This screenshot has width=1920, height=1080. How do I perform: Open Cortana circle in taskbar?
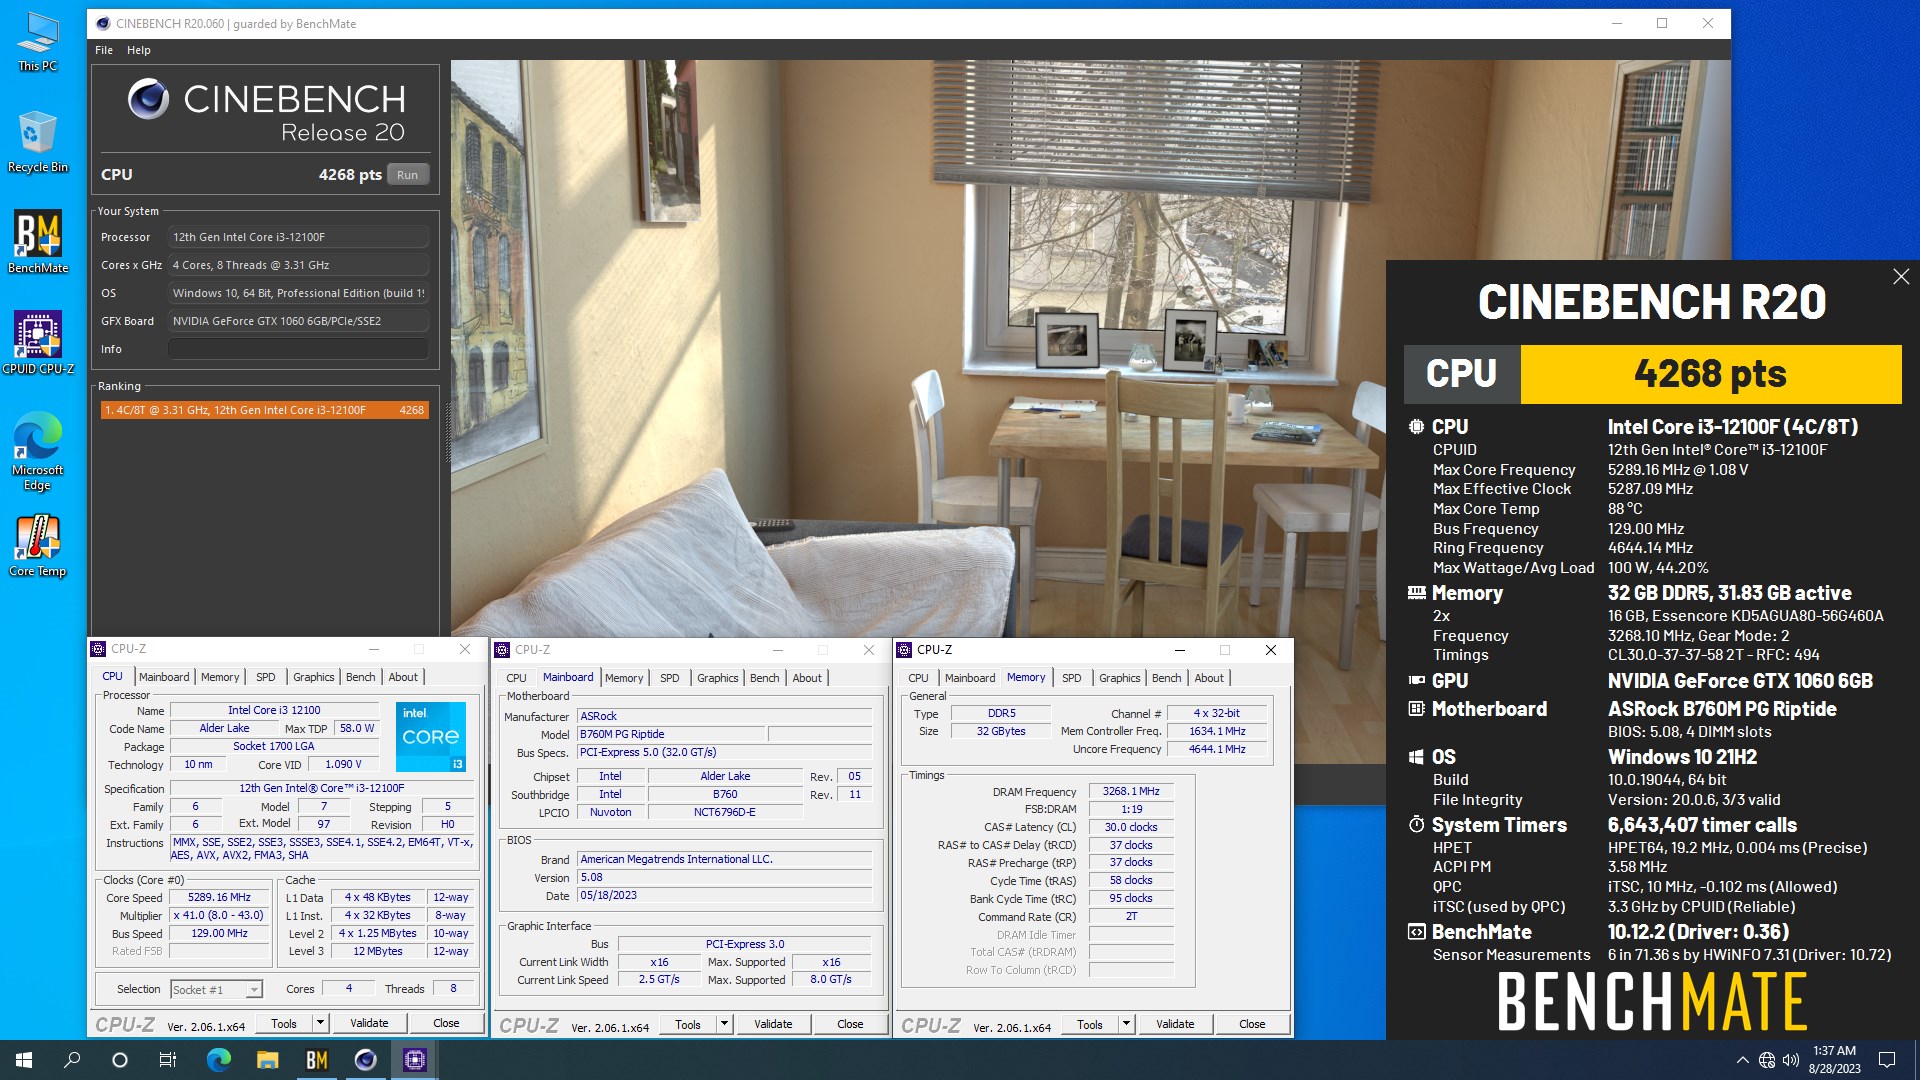(x=120, y=1060)
